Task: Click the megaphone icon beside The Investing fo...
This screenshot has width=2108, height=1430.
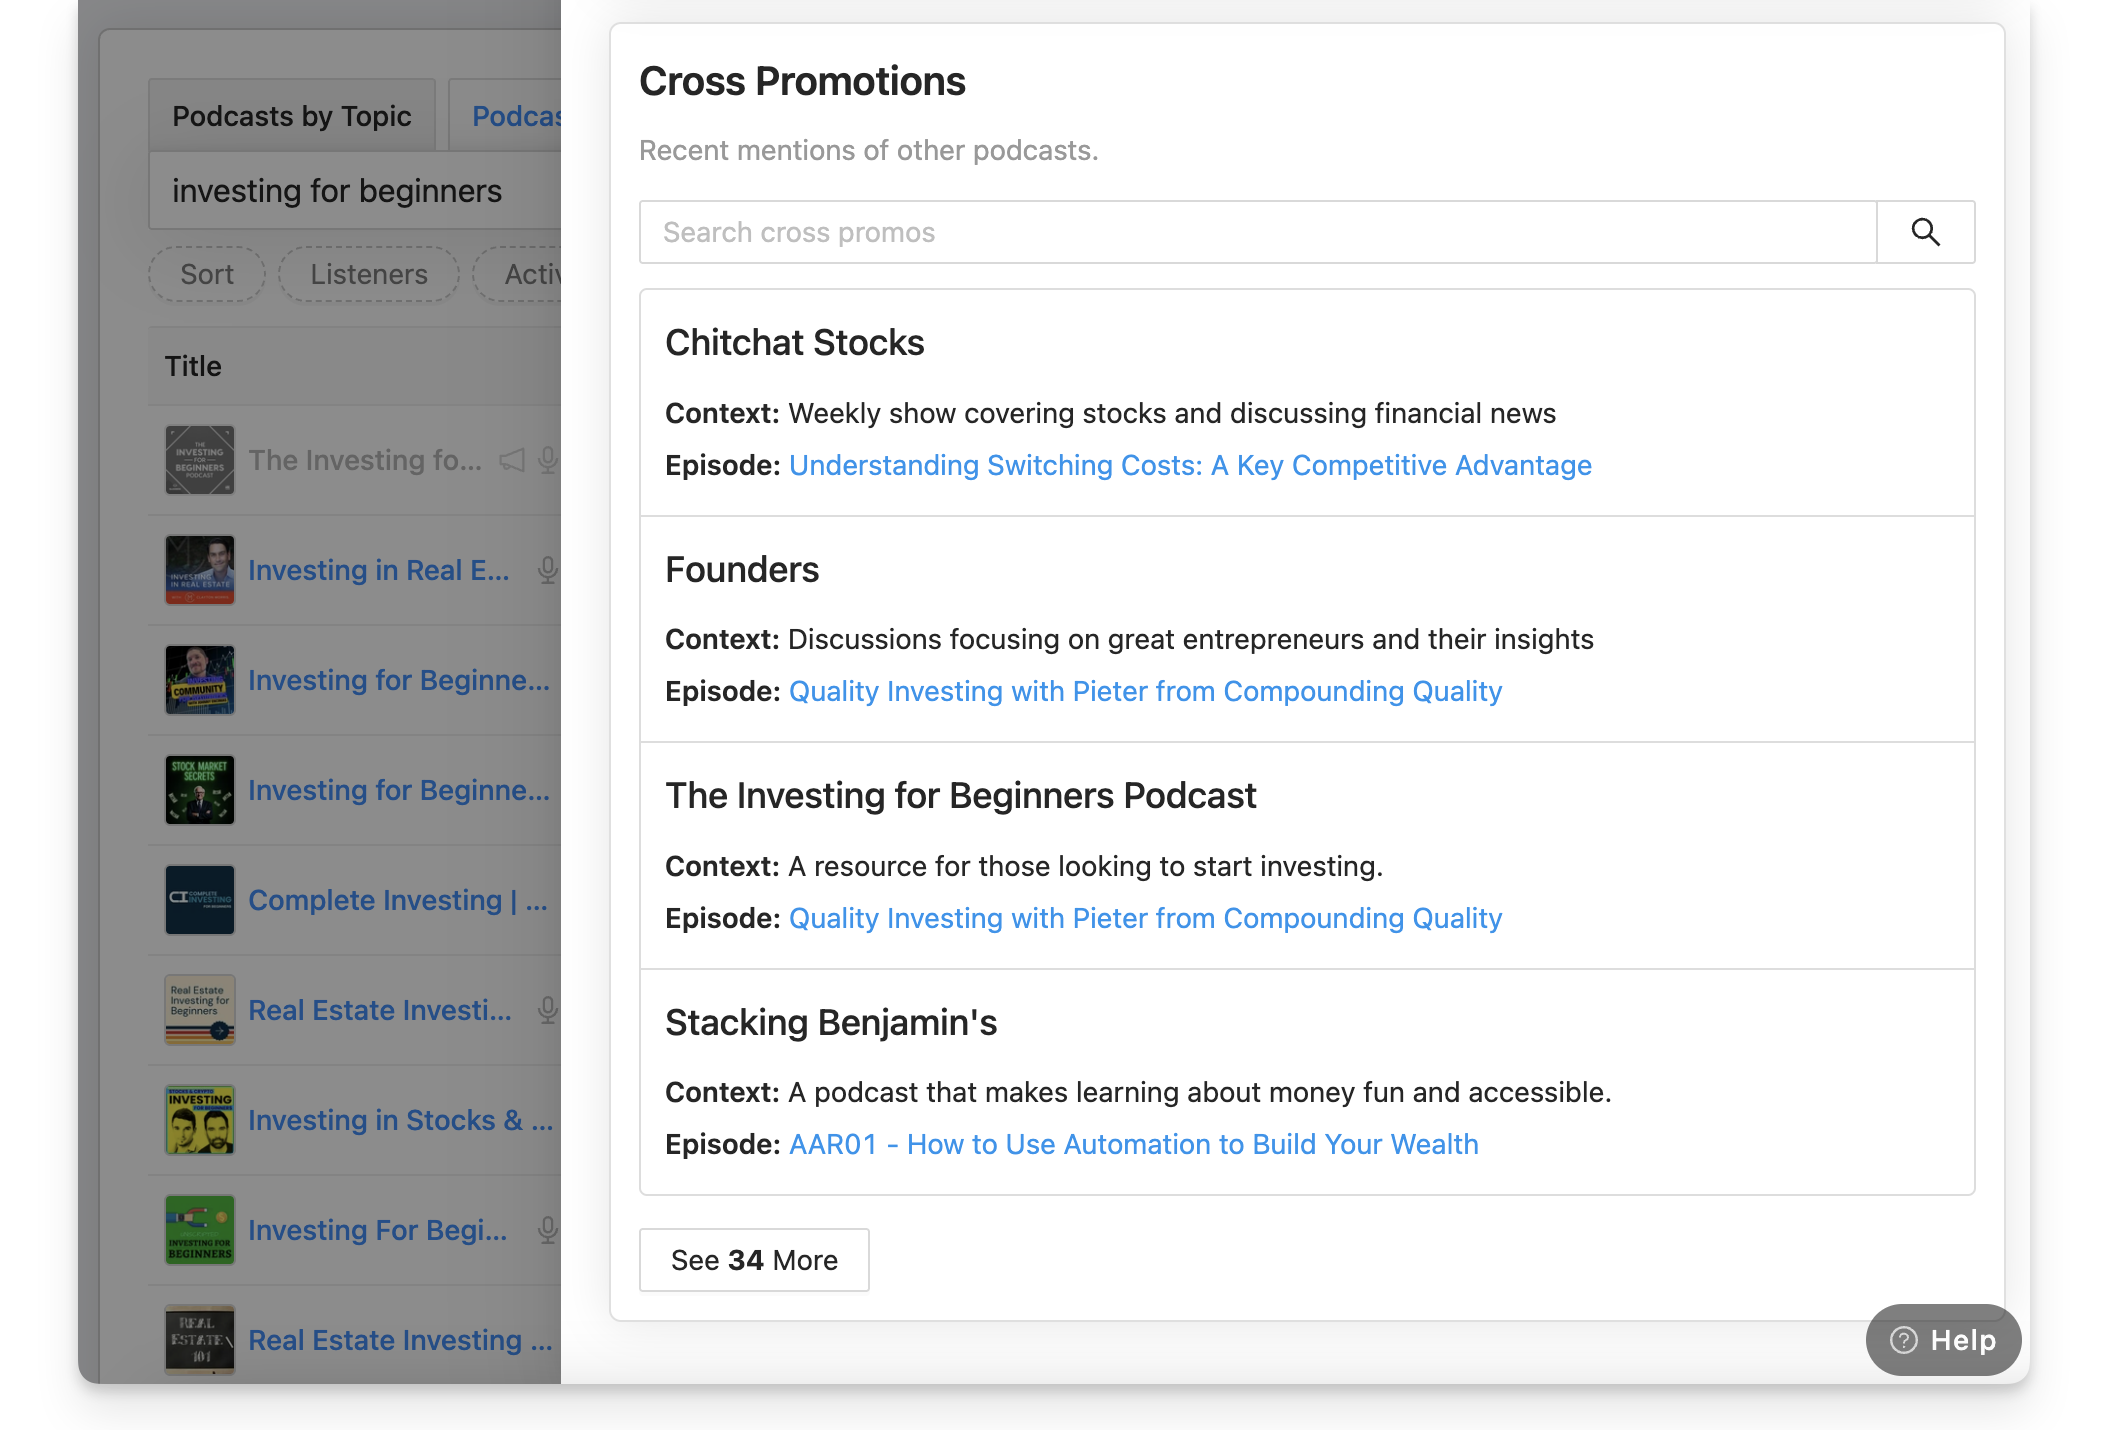Action: click(x=512, y=460)
